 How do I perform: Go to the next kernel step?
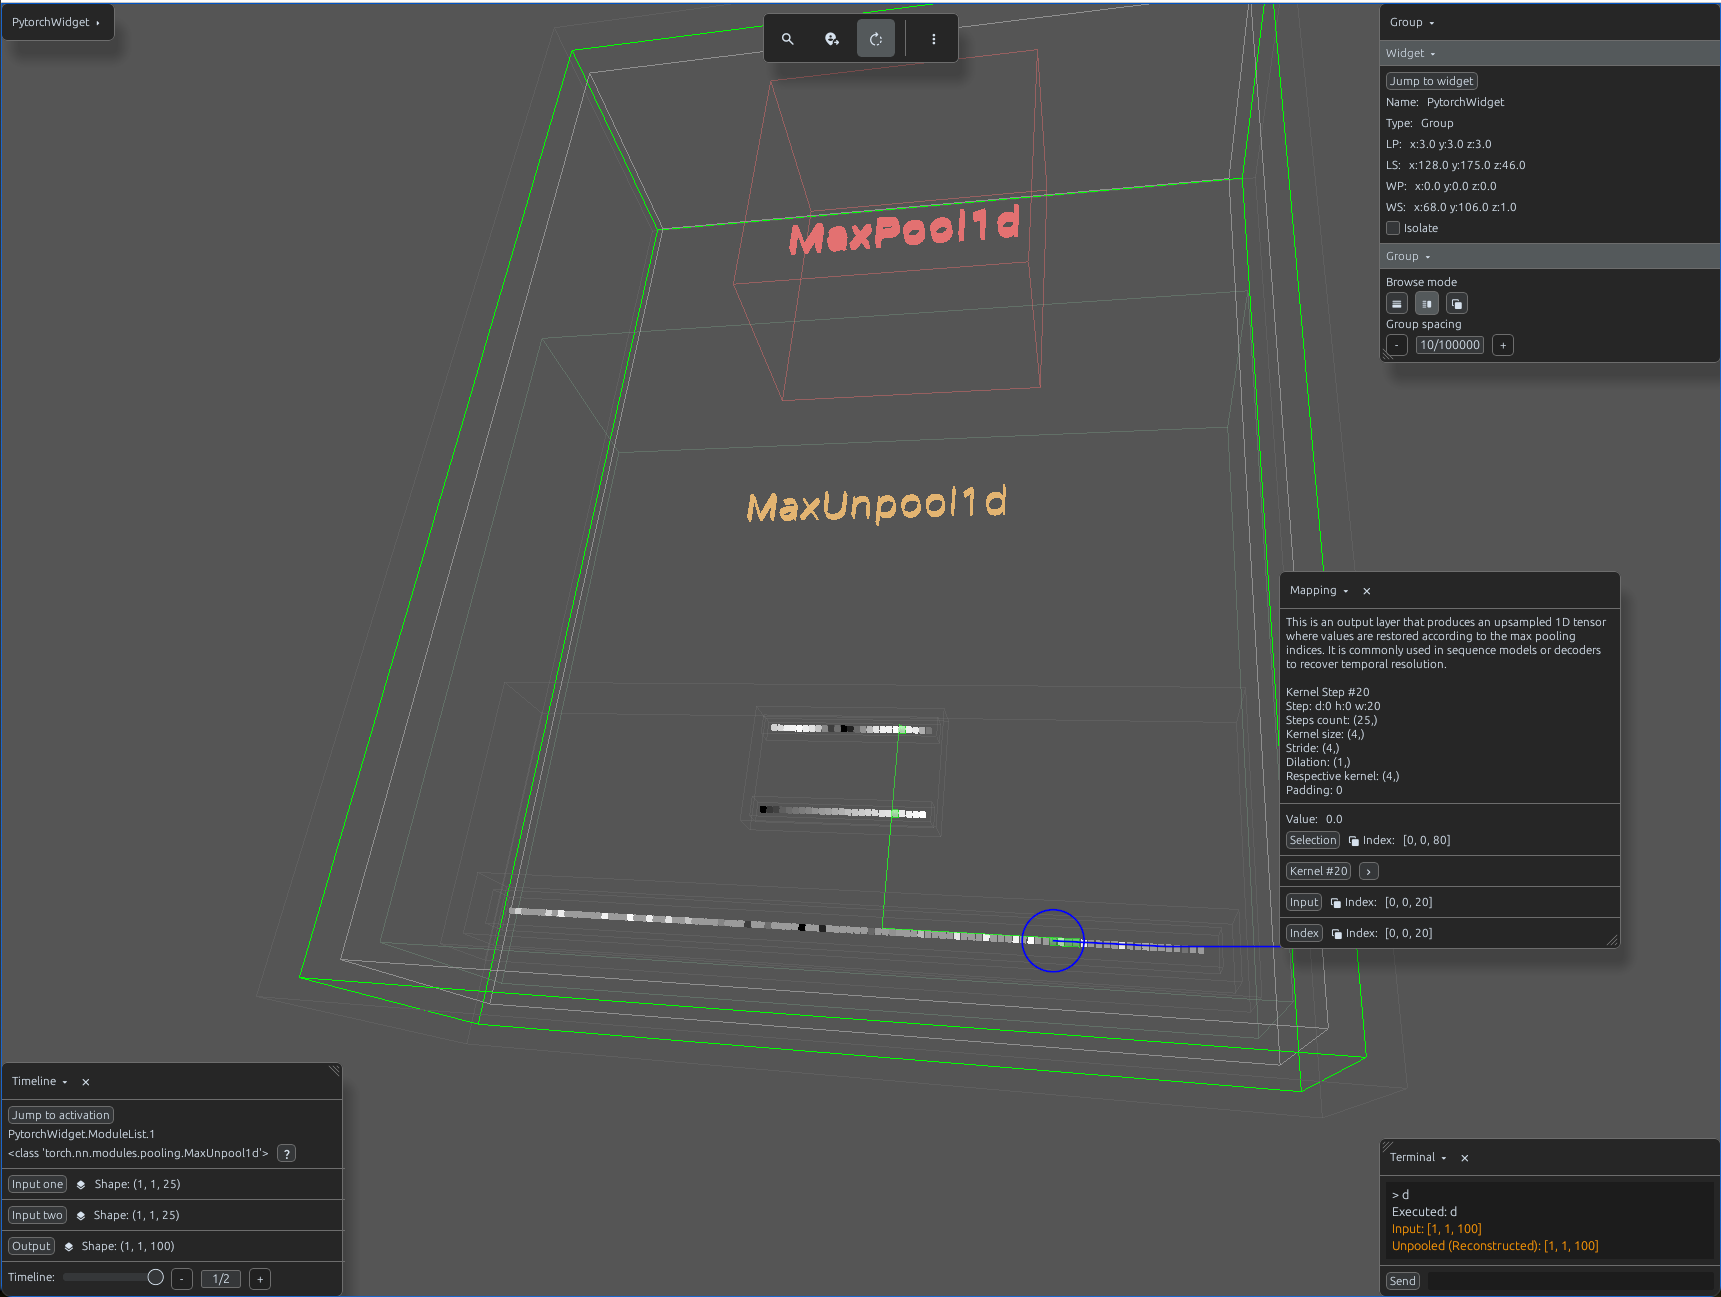1369,872
